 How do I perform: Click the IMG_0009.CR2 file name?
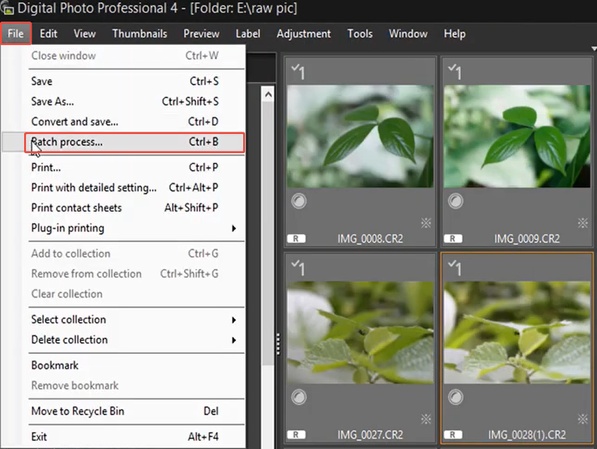coord(527,239)
